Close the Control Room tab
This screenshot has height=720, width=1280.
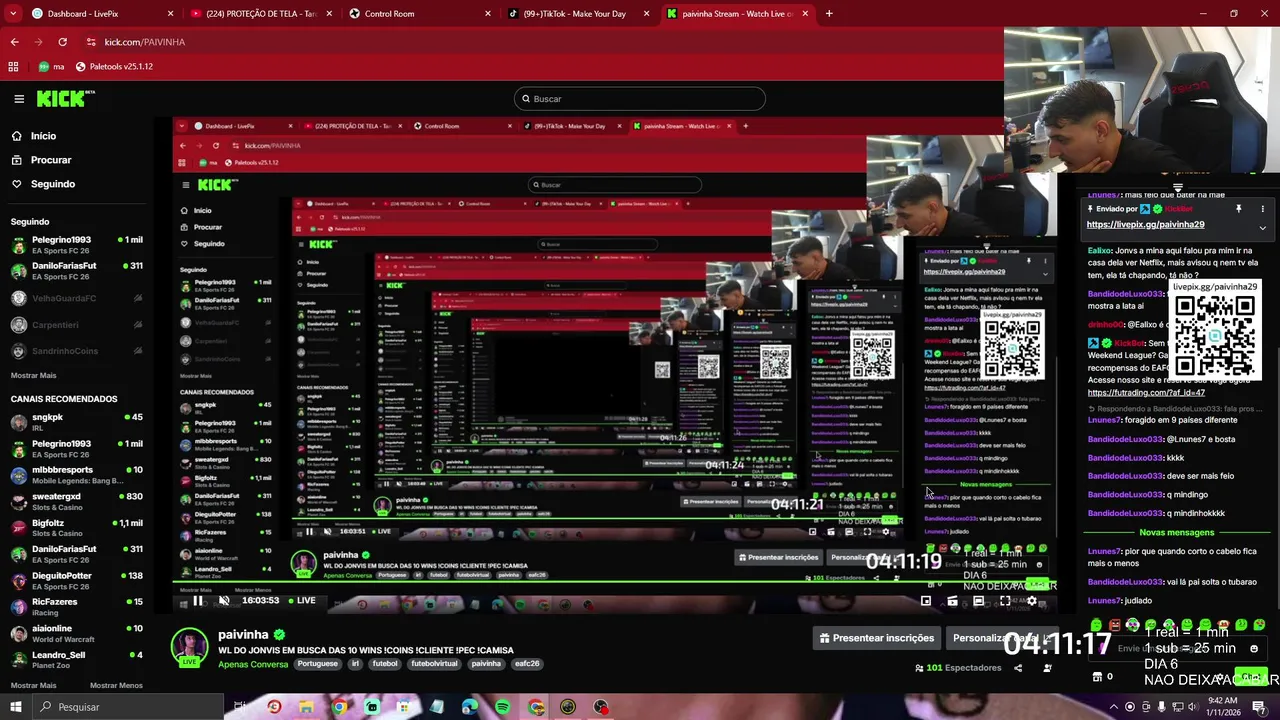pyautogui.click(x=488, y=14)
